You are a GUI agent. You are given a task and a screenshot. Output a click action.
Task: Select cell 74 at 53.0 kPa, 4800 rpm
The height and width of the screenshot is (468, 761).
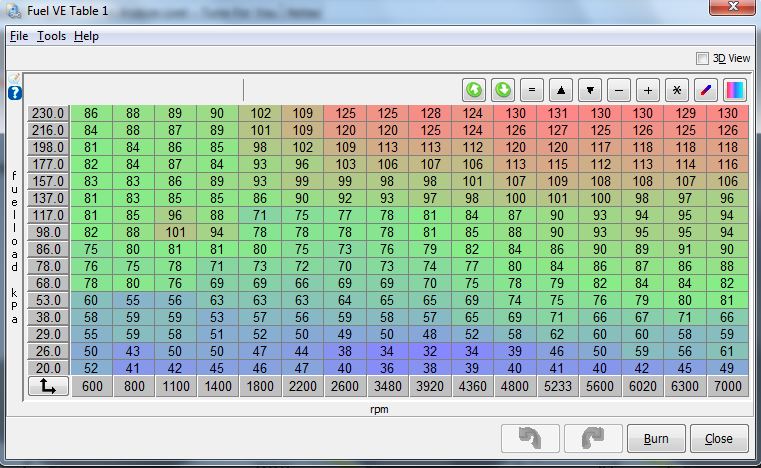(515, 300)
